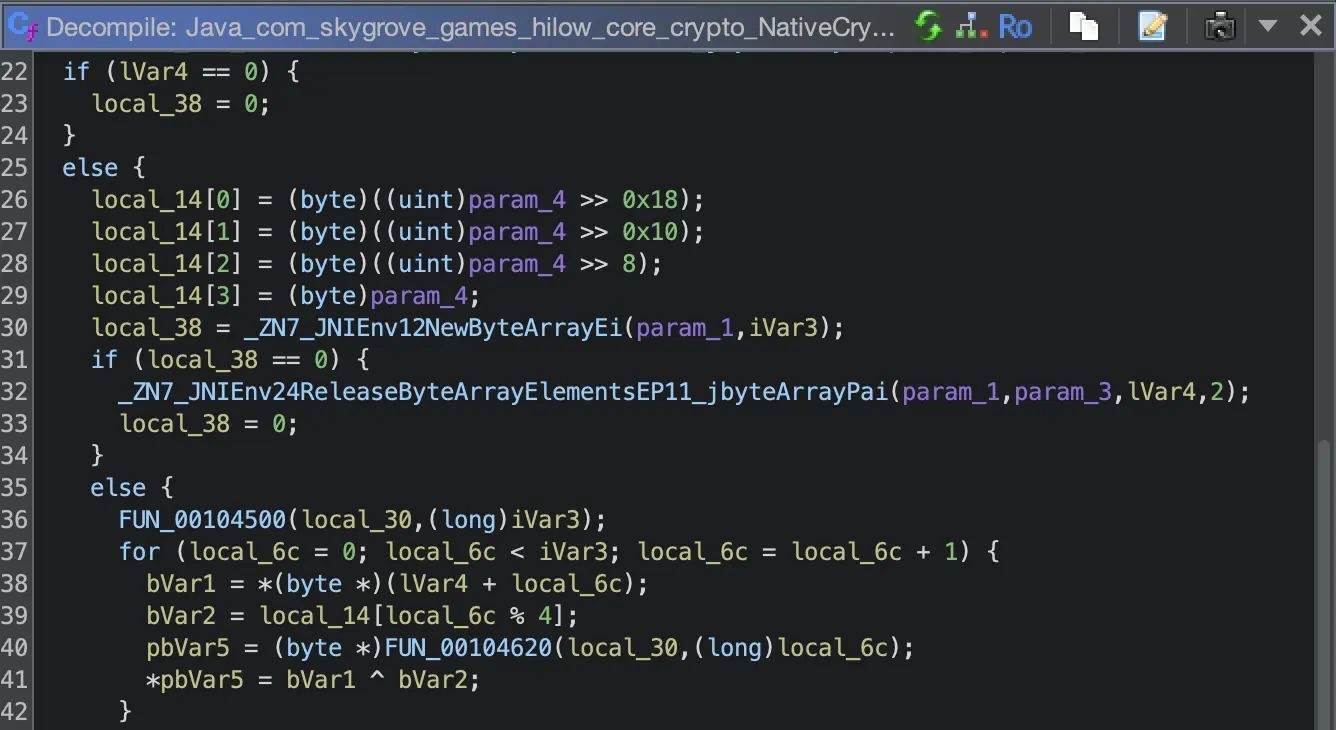The width and height of the screenshot is (1336, 730).
Task: Open the decompiler panel dropdown arrow menu
Action: [x=1268, y=26]
